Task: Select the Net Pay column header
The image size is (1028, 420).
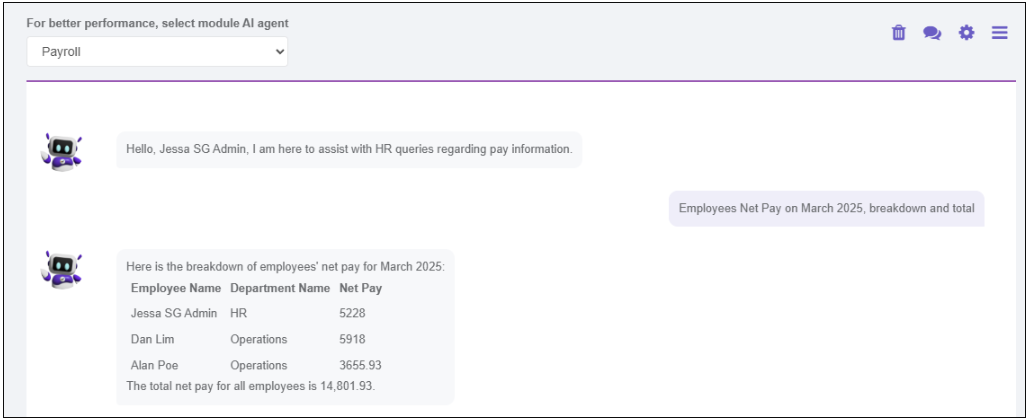Action: tap(361, 288)
